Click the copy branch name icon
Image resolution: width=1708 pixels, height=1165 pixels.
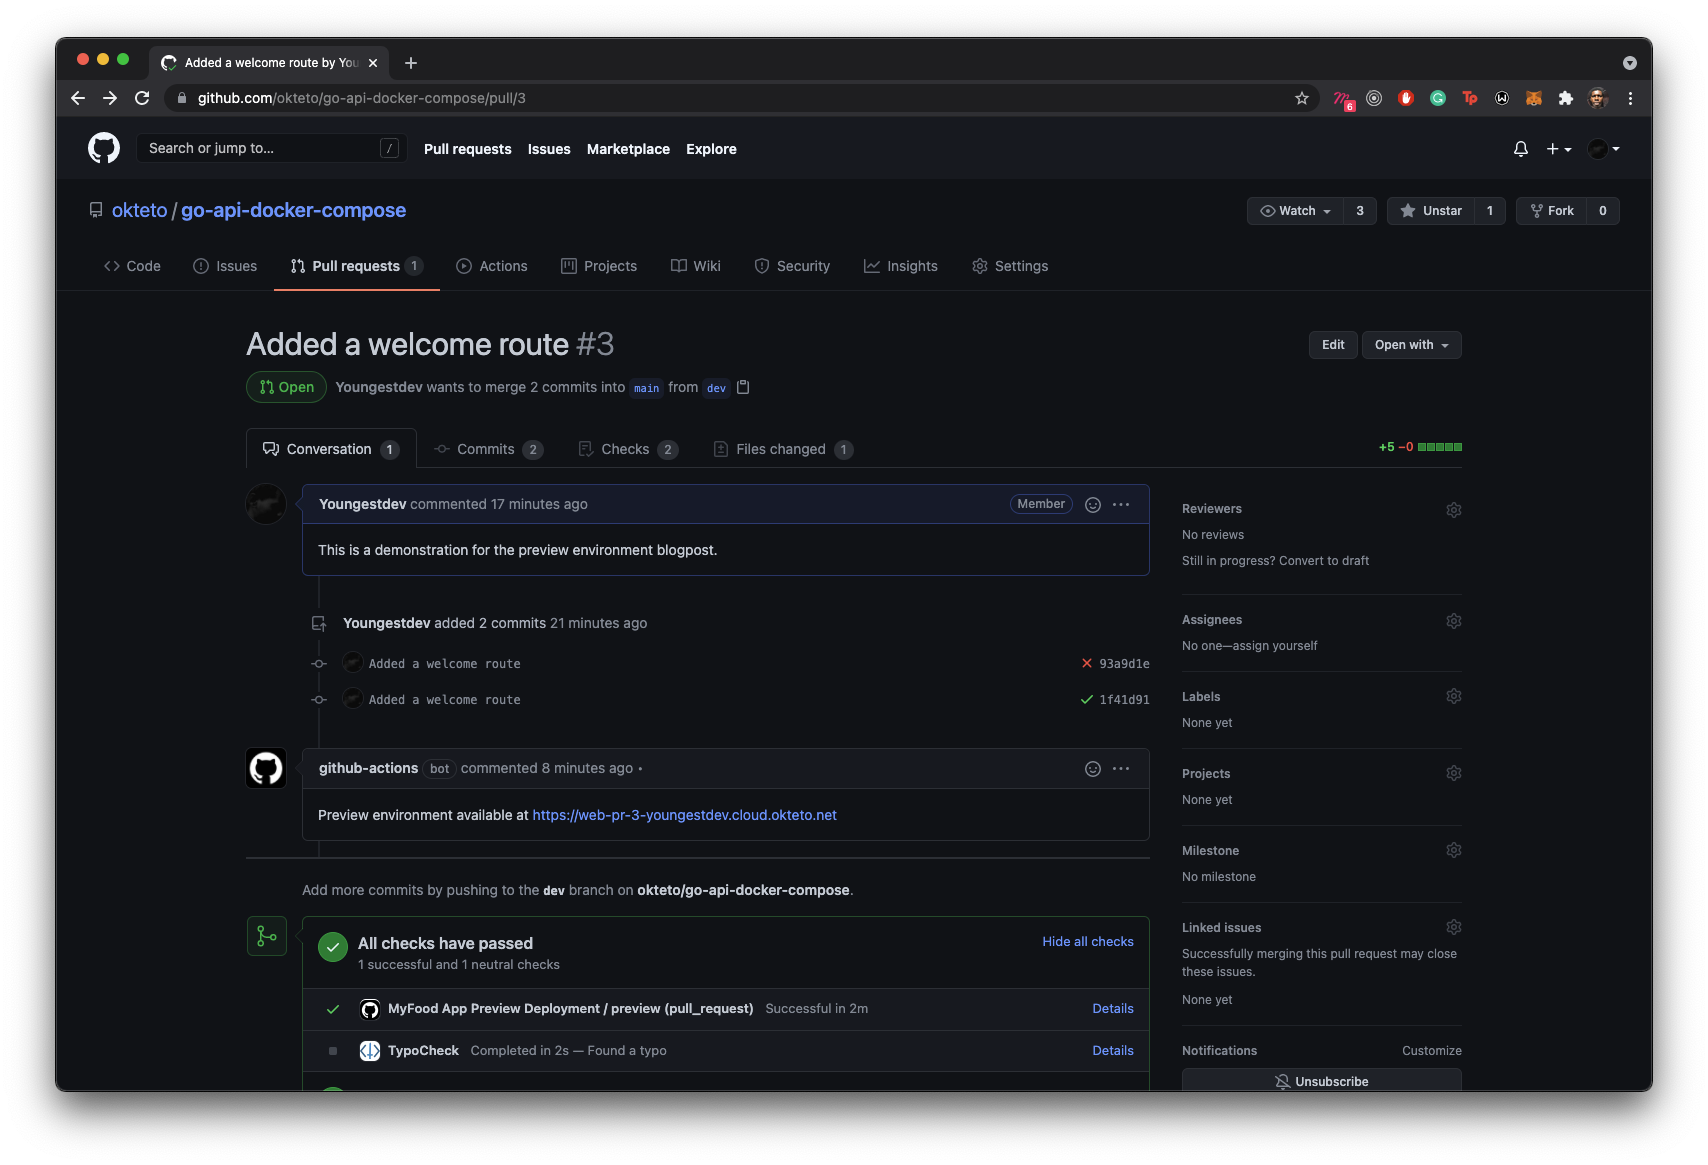(743, 387)
